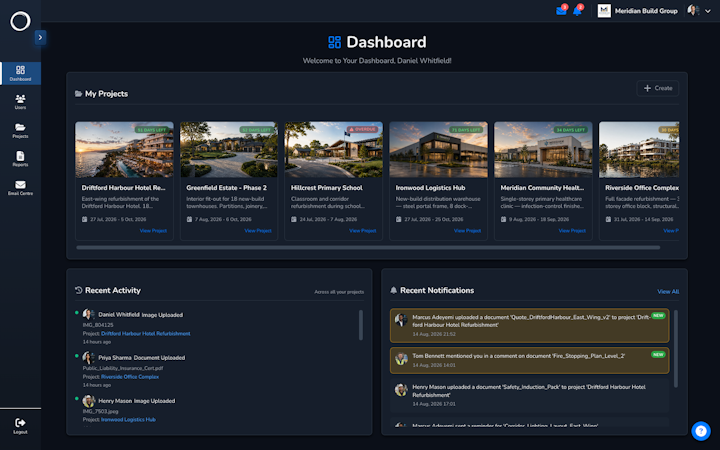
Task: Open Dashboard in the sidebar
Action: pyautogui.click(x=20, y=73)
